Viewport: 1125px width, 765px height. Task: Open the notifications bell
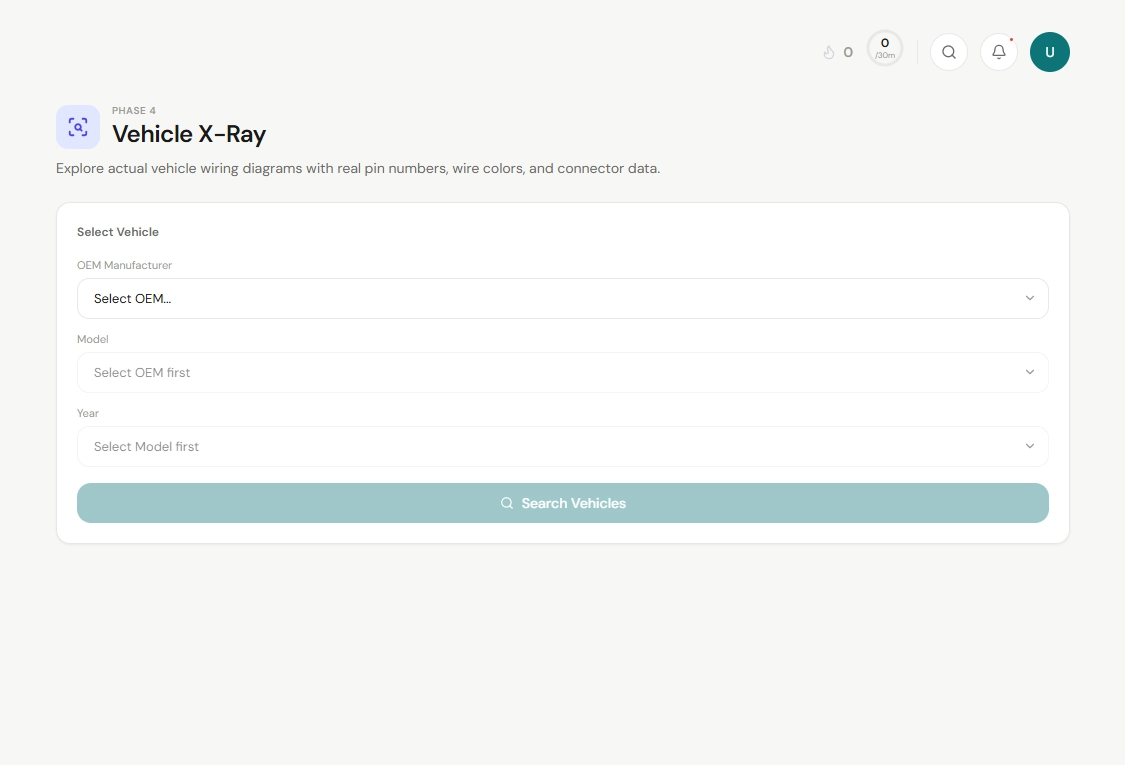tap(998, 52)
